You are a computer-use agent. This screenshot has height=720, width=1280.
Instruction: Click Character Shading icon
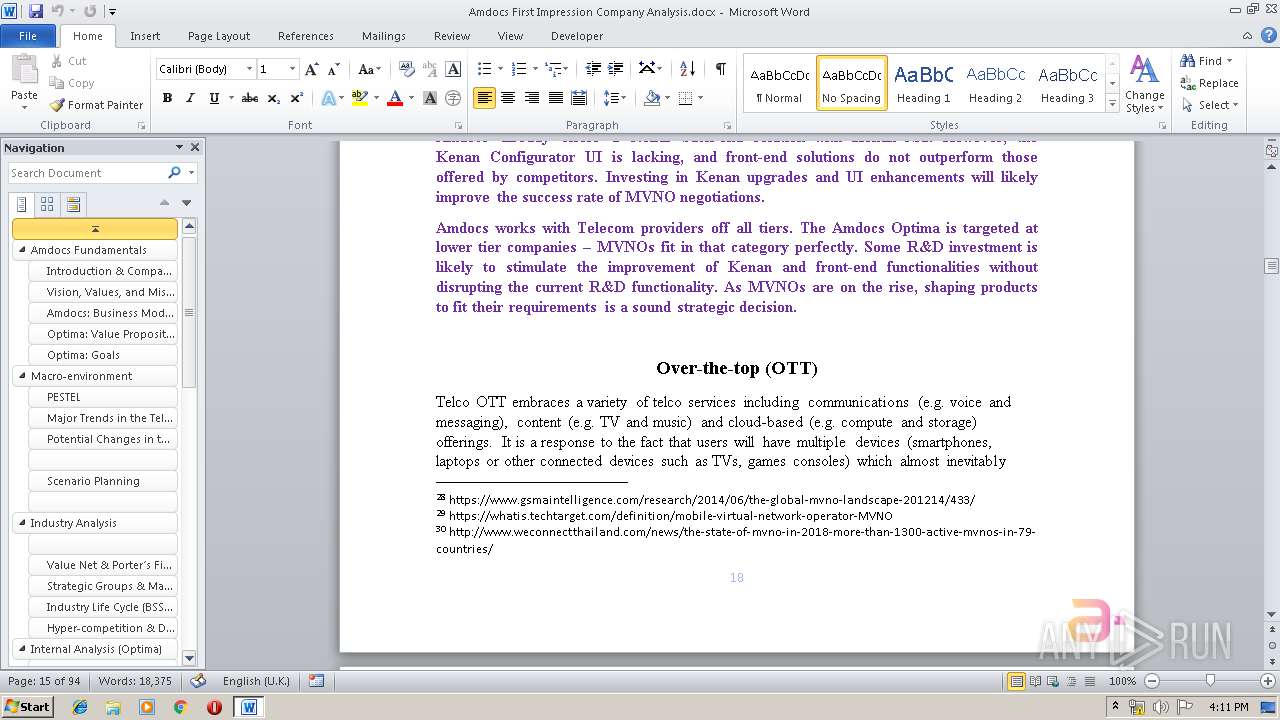(x=430, y=98)
